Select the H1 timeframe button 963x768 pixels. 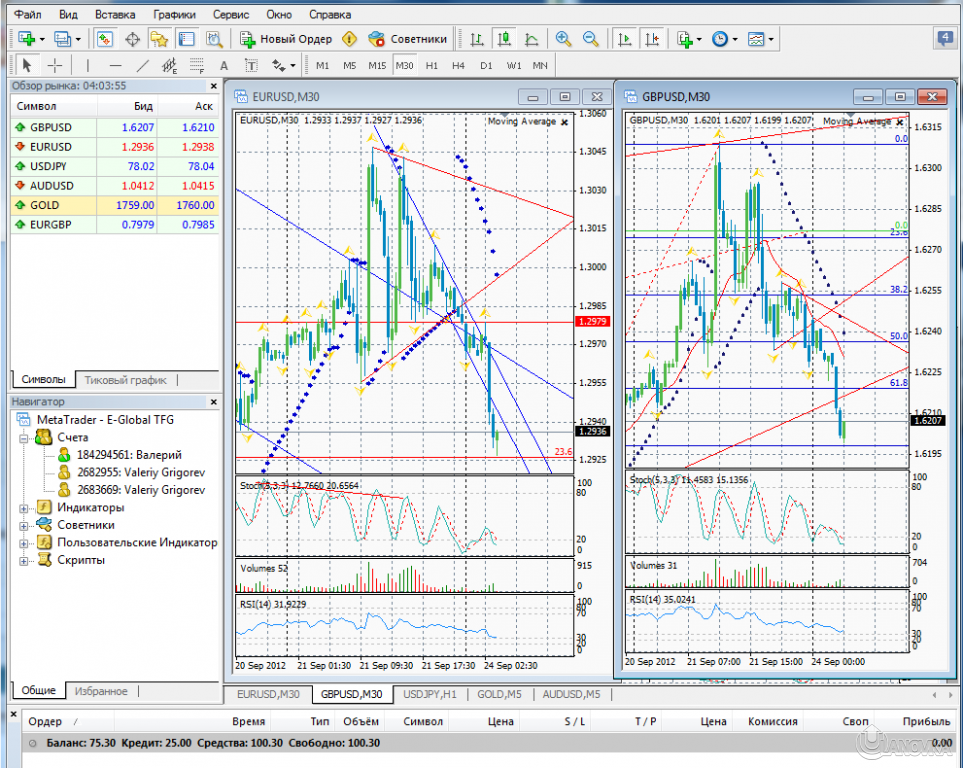coord(432,65)
